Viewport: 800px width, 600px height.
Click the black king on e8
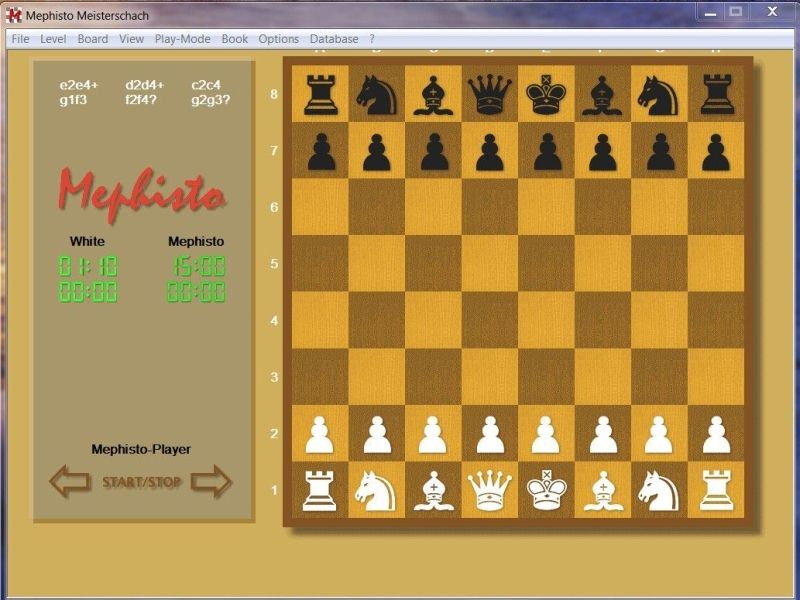click(546, 94)
